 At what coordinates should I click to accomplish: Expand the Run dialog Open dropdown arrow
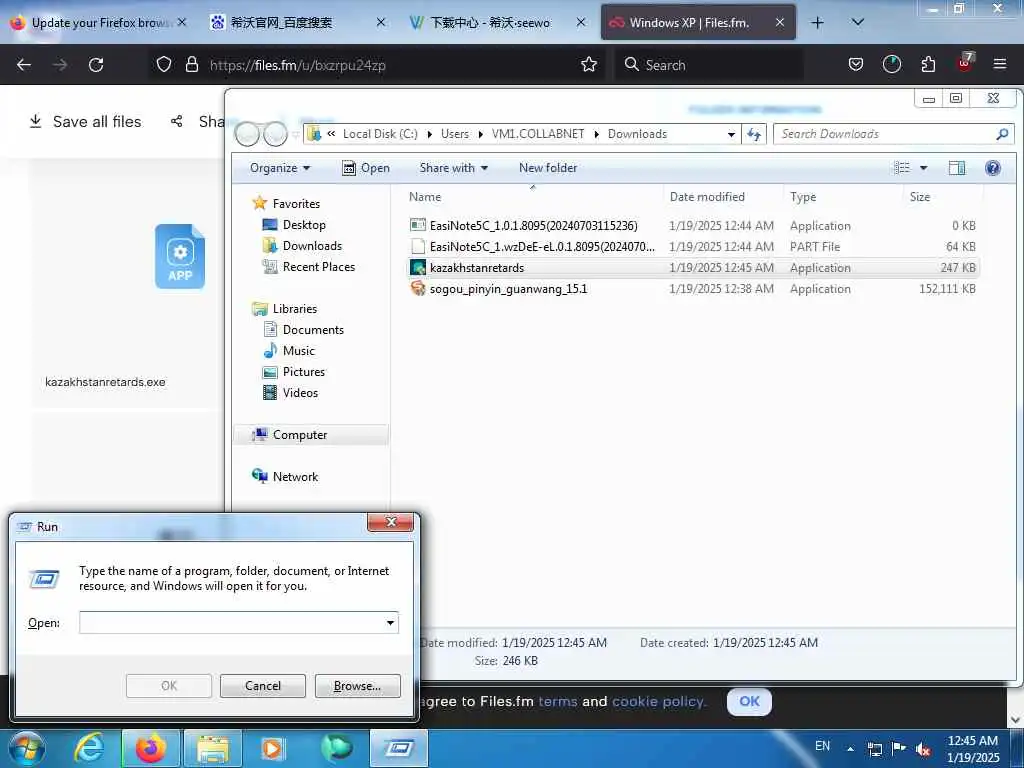(390, 622)
